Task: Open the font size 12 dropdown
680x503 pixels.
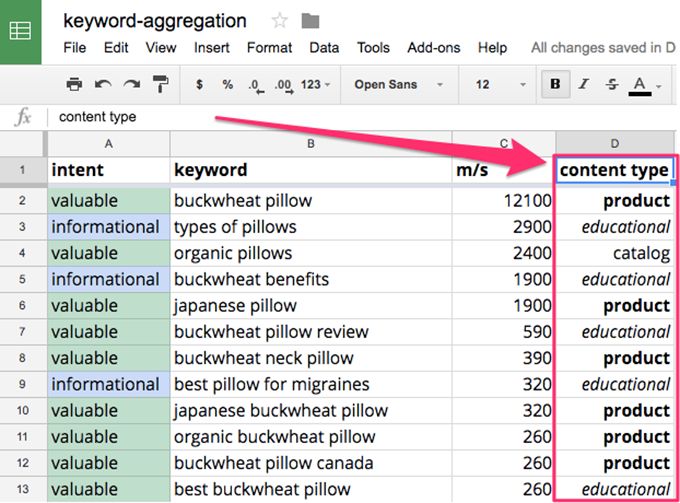Action: tap(500, 85)
